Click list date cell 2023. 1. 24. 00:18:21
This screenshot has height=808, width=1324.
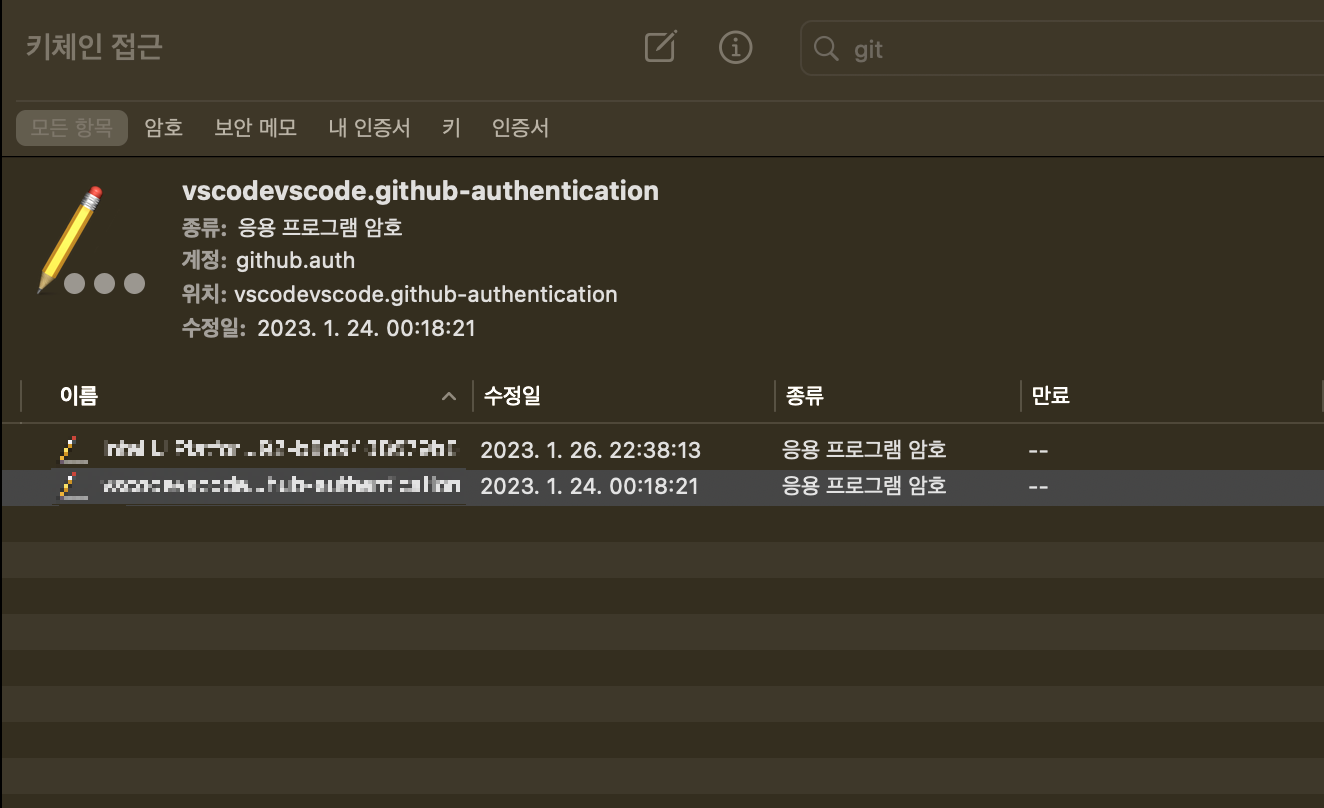click(x=590, y=486)
